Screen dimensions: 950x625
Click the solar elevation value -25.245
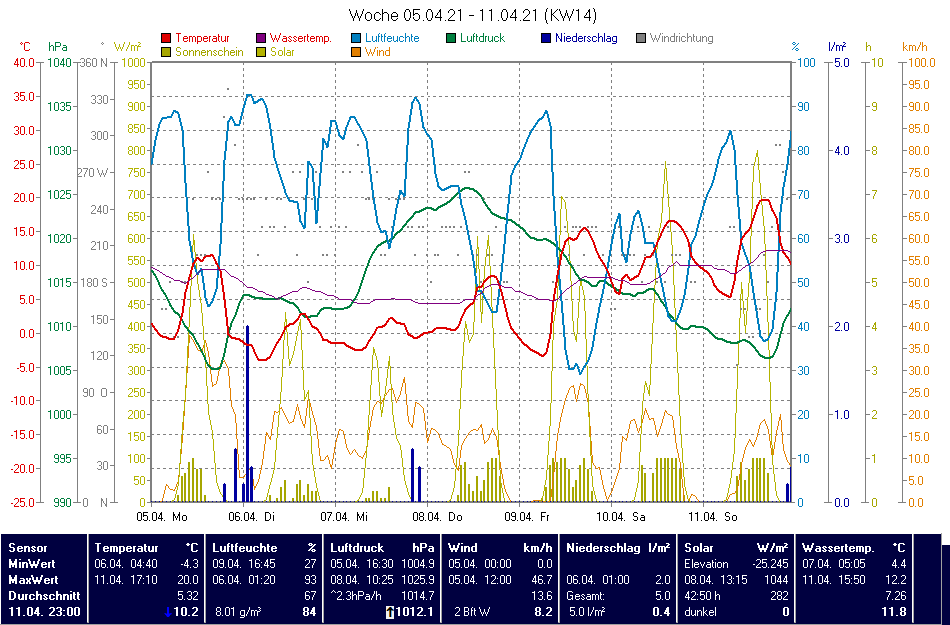769,564
